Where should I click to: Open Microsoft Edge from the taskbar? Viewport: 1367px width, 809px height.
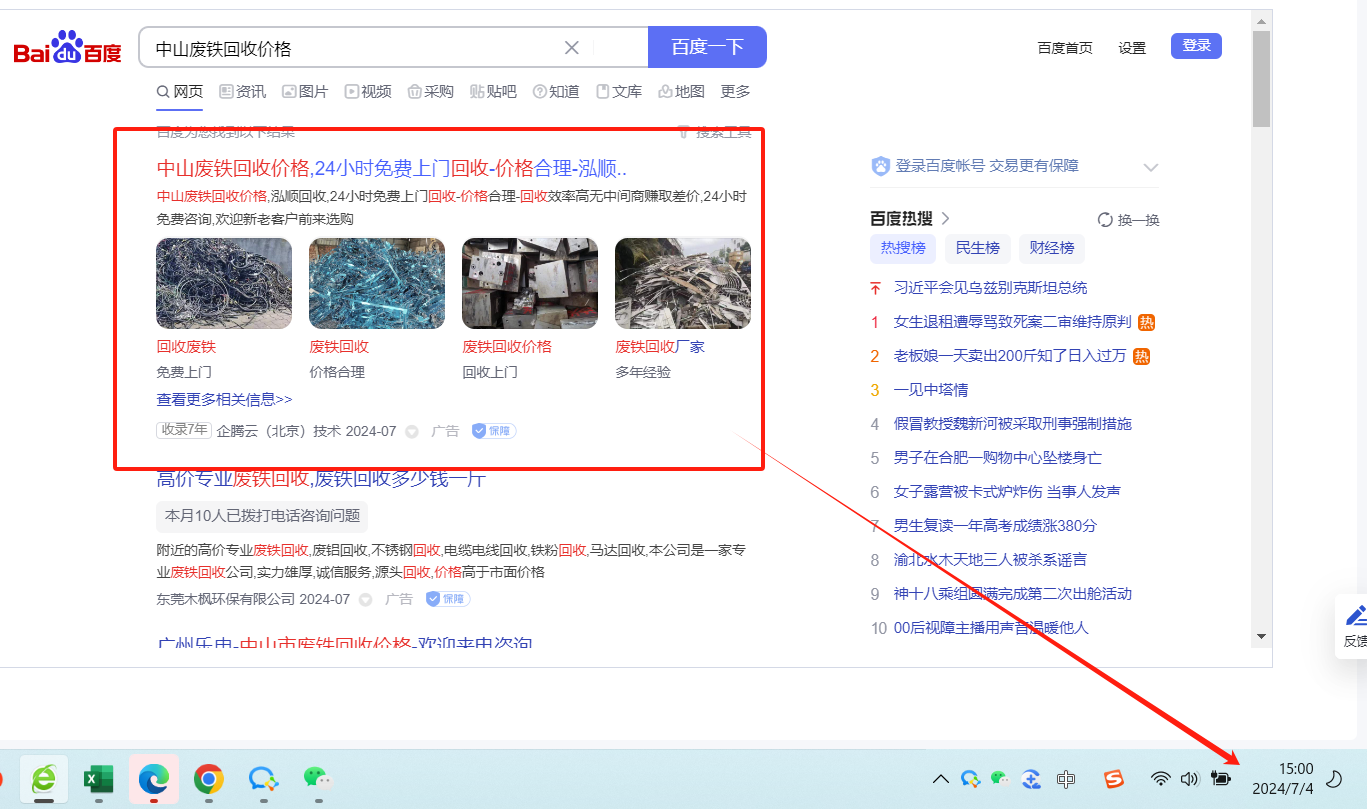153,778
